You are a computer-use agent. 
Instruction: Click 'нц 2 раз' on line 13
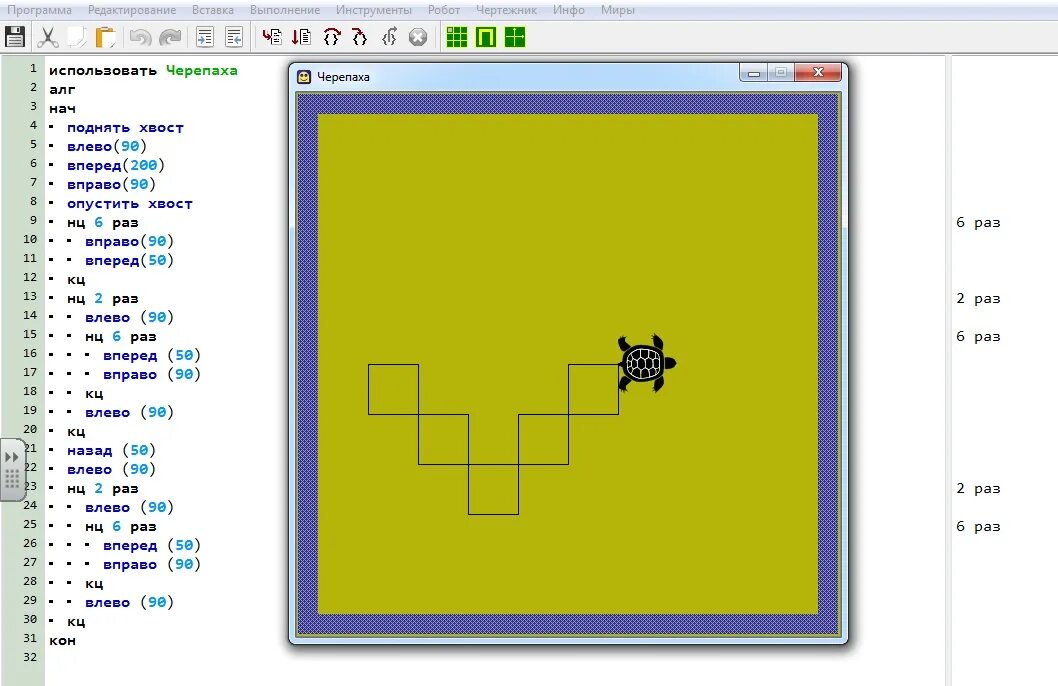click(x=103, y=299)
